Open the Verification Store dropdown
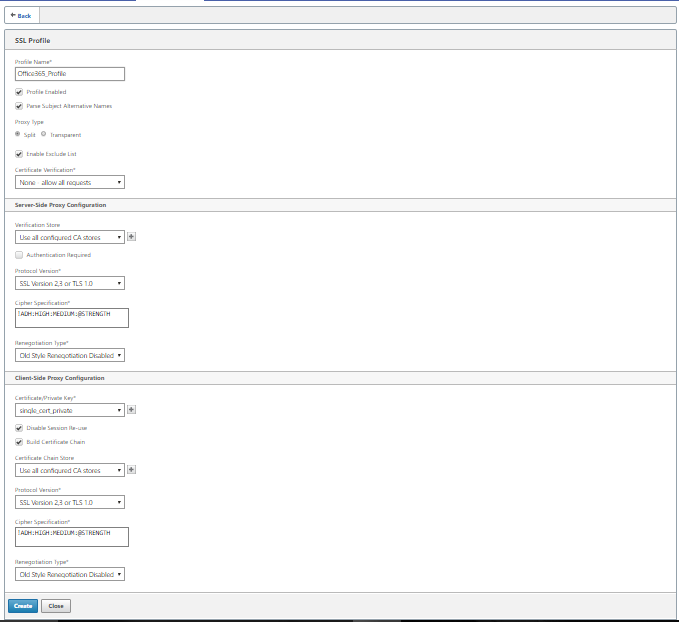This screenshot has height=622, width=679. click(x=70, y=237)
